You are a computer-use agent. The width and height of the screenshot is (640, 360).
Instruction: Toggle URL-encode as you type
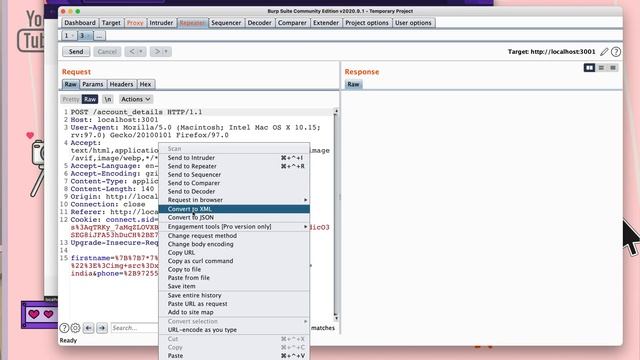point(234,330)
